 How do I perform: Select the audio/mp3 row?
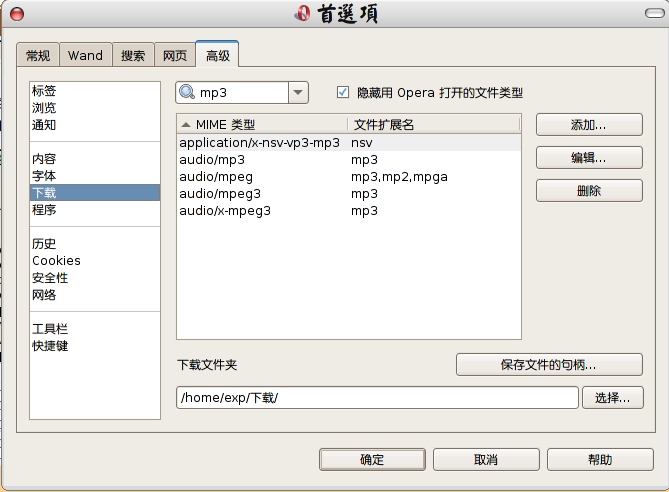click(x=349, y=160)
